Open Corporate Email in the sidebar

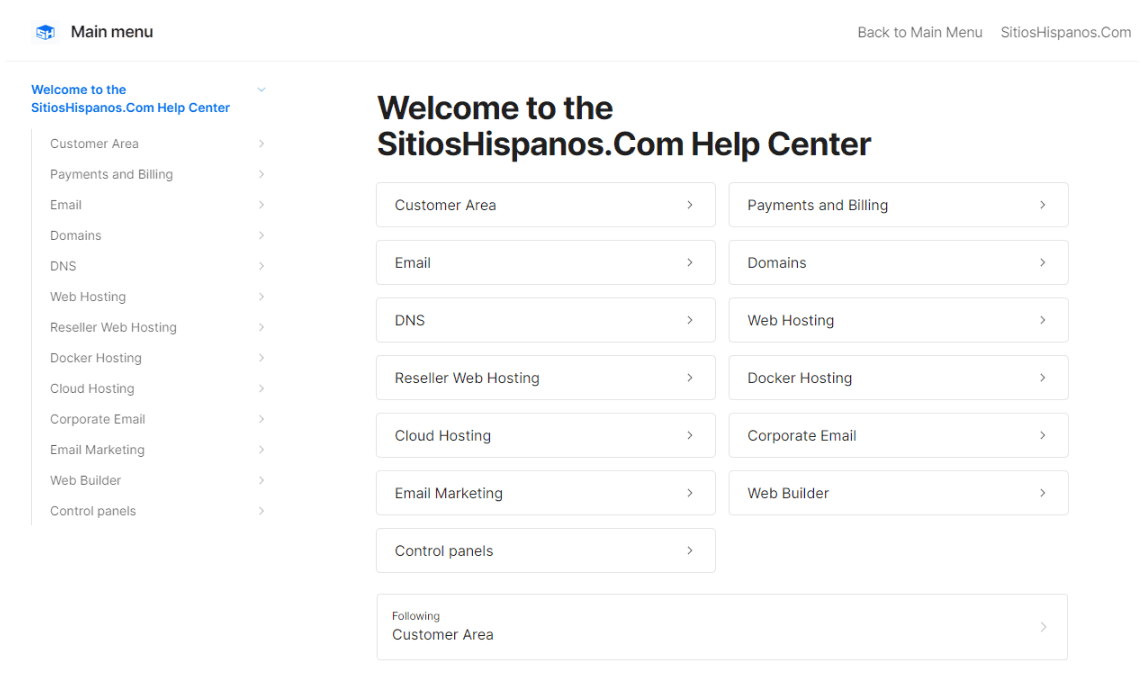click(98, 419)
